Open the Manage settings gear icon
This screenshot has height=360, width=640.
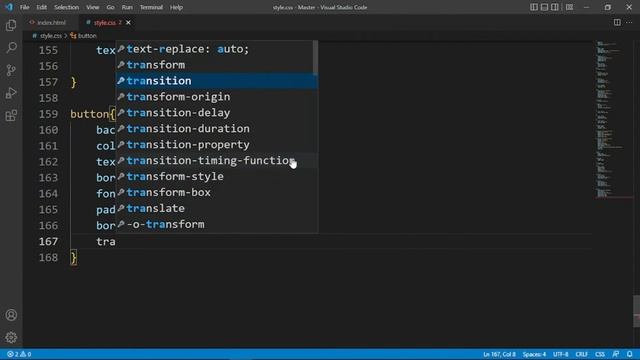[11, 337]
